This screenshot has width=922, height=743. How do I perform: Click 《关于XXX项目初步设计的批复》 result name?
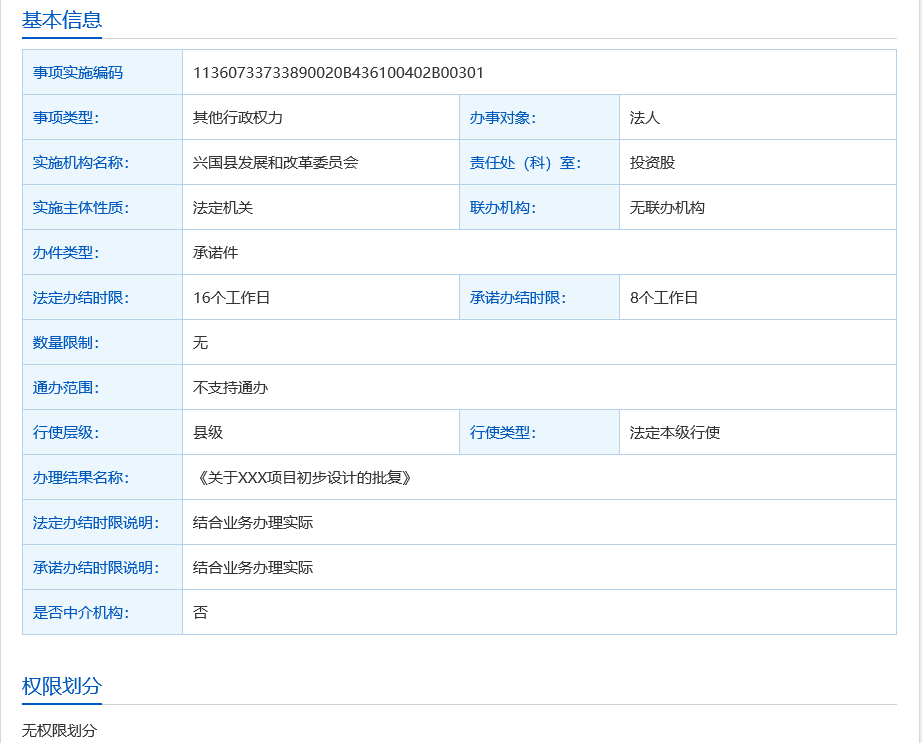304,477
